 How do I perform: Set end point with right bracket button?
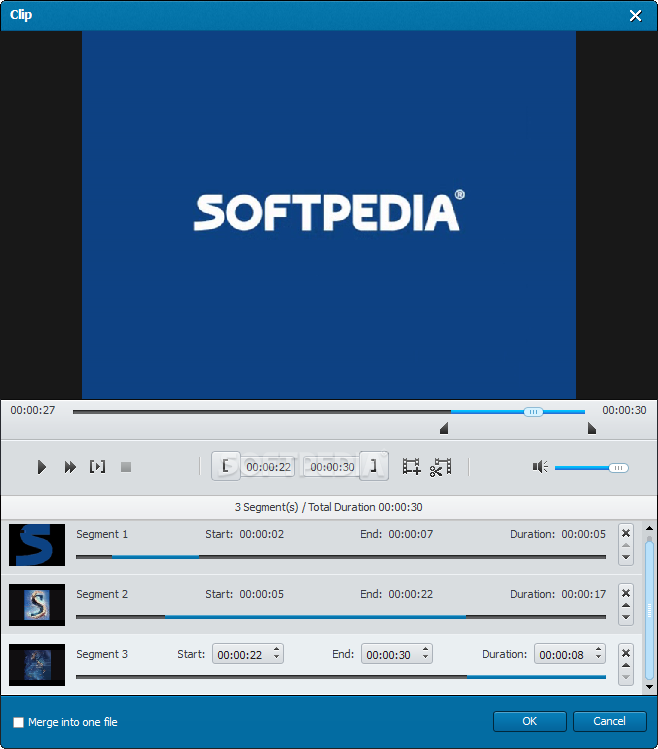coord(374,466)
